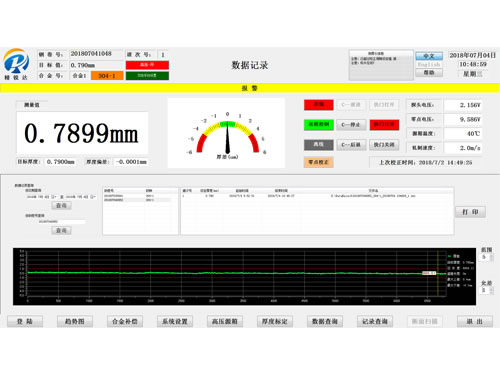Expand the start date picker dropdown

(54, 197)
